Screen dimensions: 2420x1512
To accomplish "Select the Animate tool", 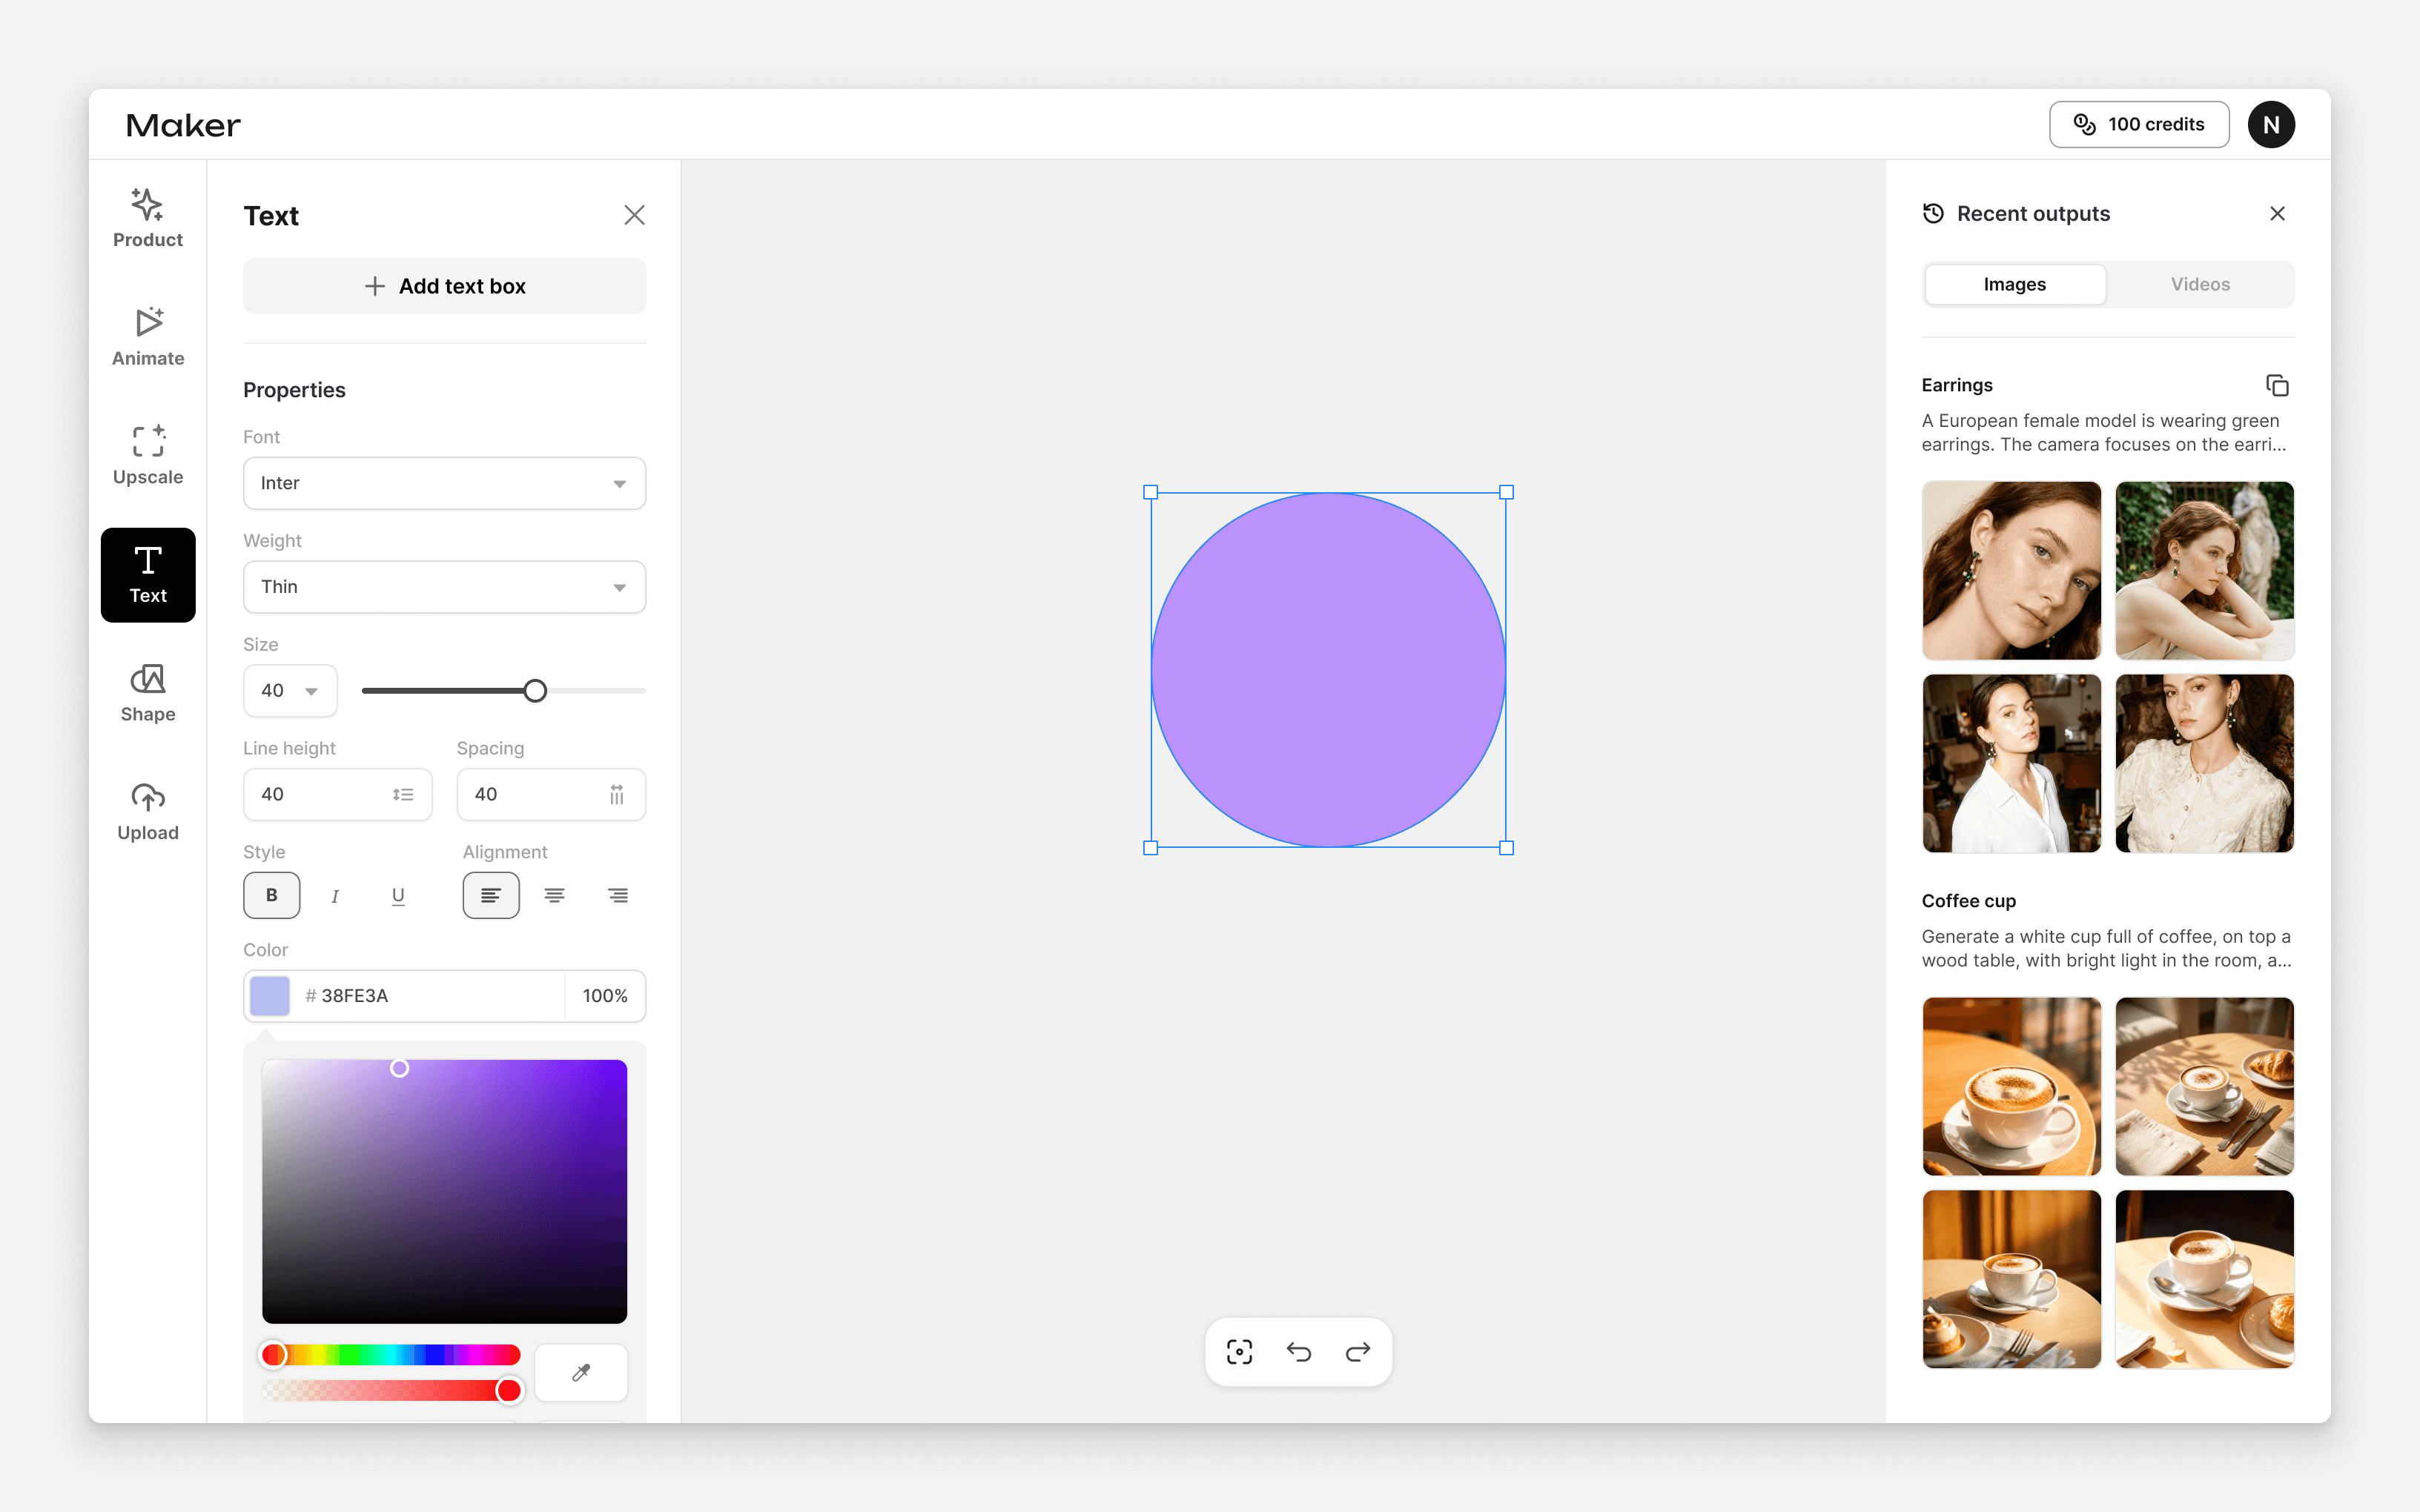I will [148, 337].
